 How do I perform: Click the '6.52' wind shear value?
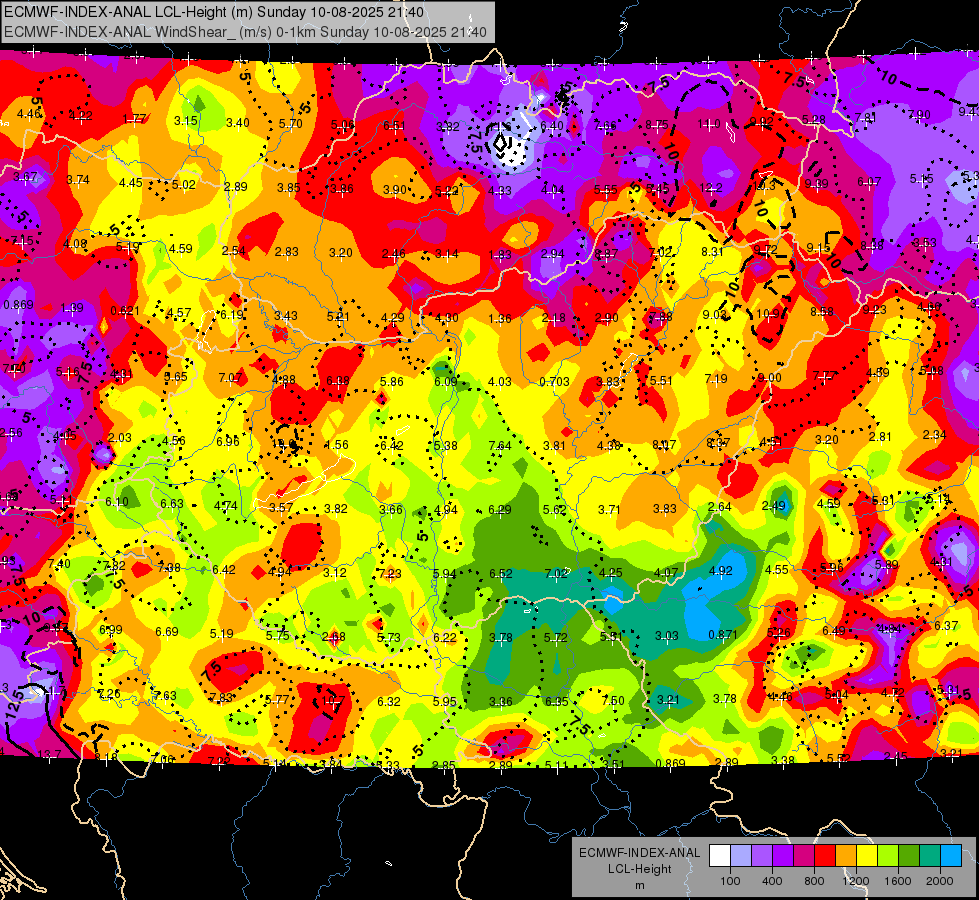pyautogui.click(x=501, y=573)
